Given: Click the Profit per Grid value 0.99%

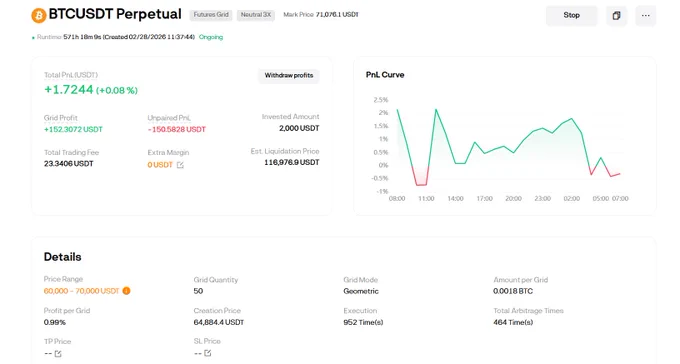Looking at the screenshot, I should (55, 322).
